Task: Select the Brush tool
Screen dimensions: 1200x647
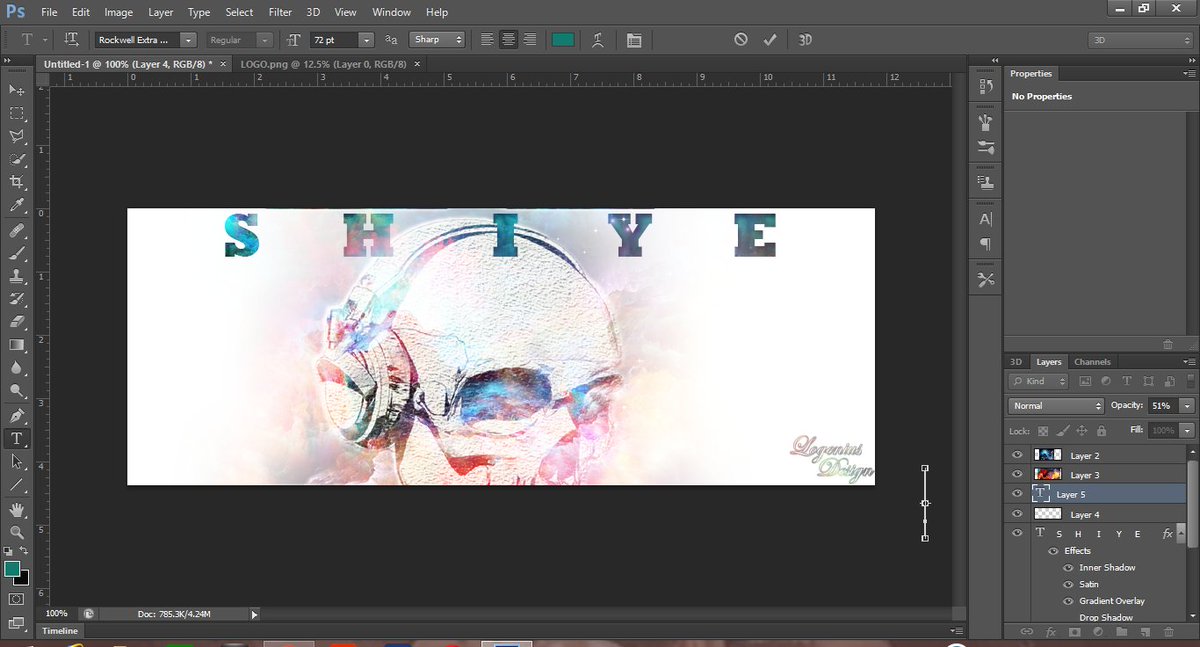Action: point(17,254)
